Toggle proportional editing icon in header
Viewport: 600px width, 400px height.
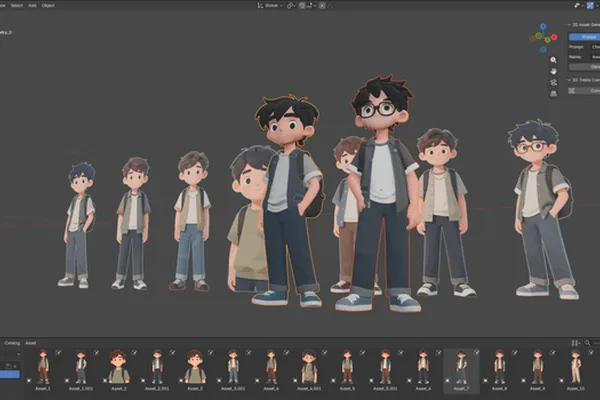click(322, 5)
